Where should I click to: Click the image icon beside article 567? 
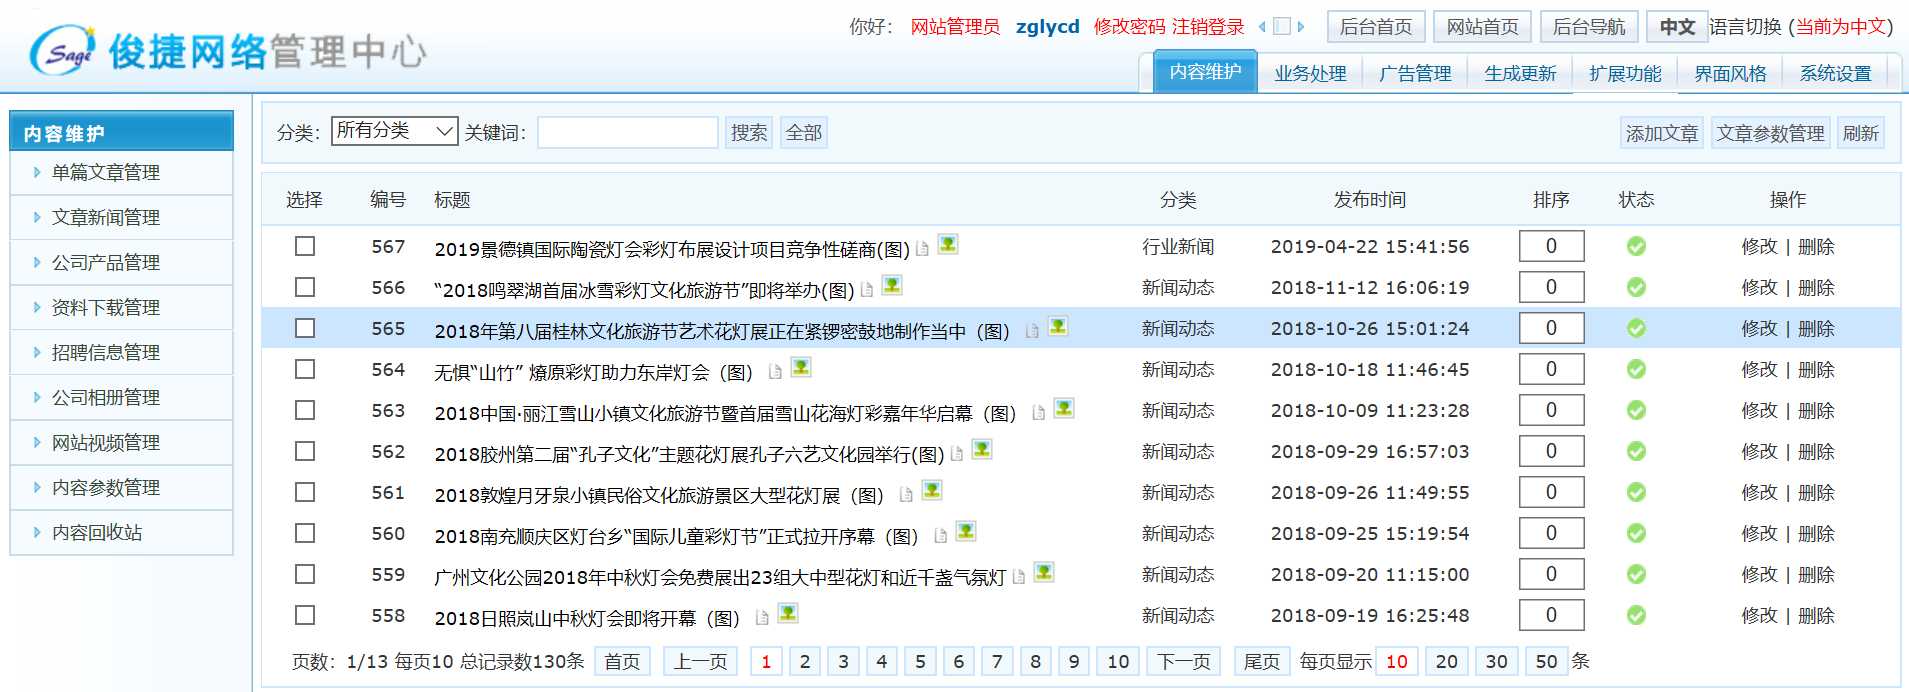(947, 244)
